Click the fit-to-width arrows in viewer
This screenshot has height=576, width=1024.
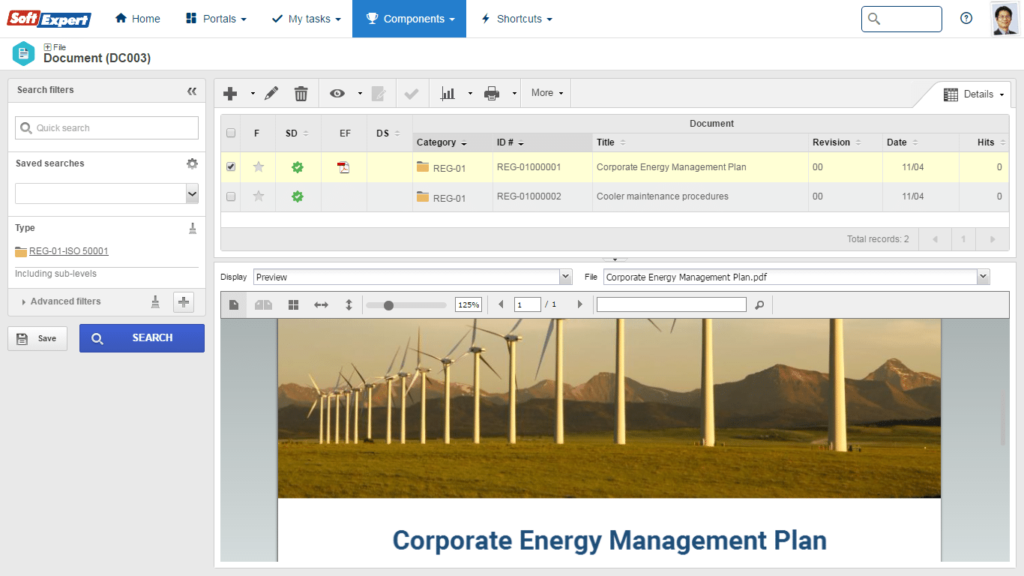point(321,305)
